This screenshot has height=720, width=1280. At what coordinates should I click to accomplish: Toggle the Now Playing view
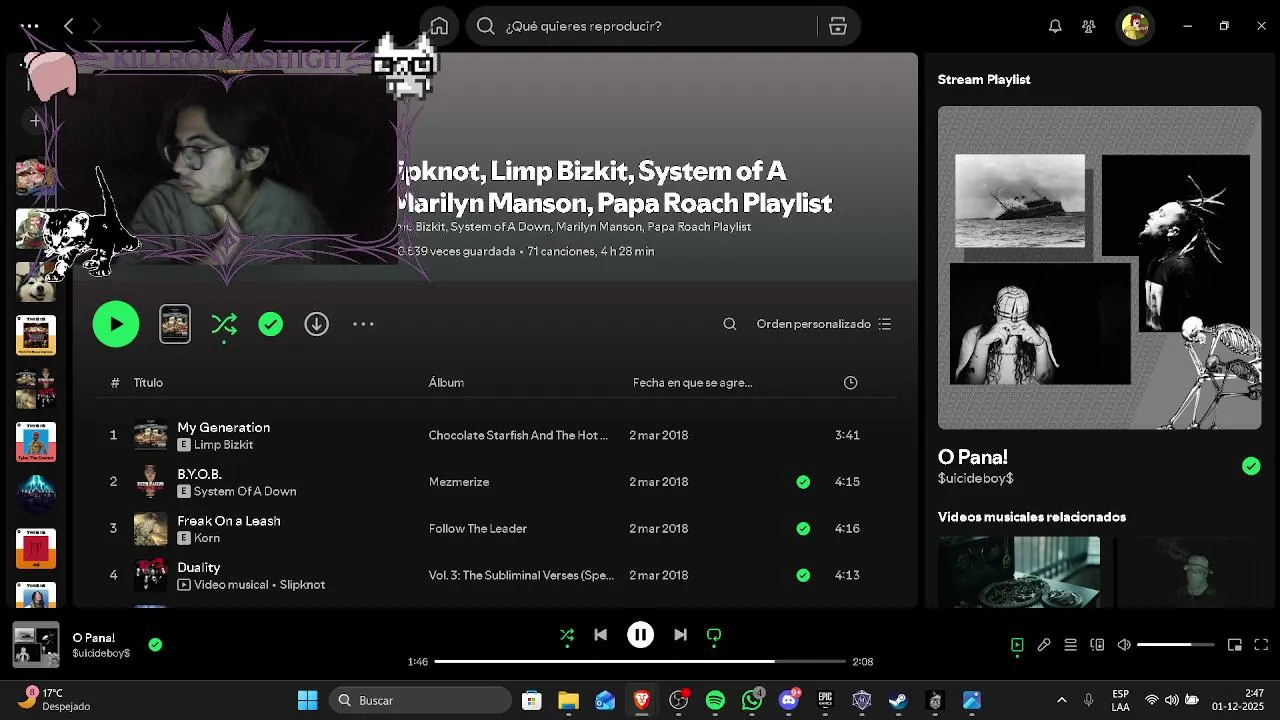1017,645
